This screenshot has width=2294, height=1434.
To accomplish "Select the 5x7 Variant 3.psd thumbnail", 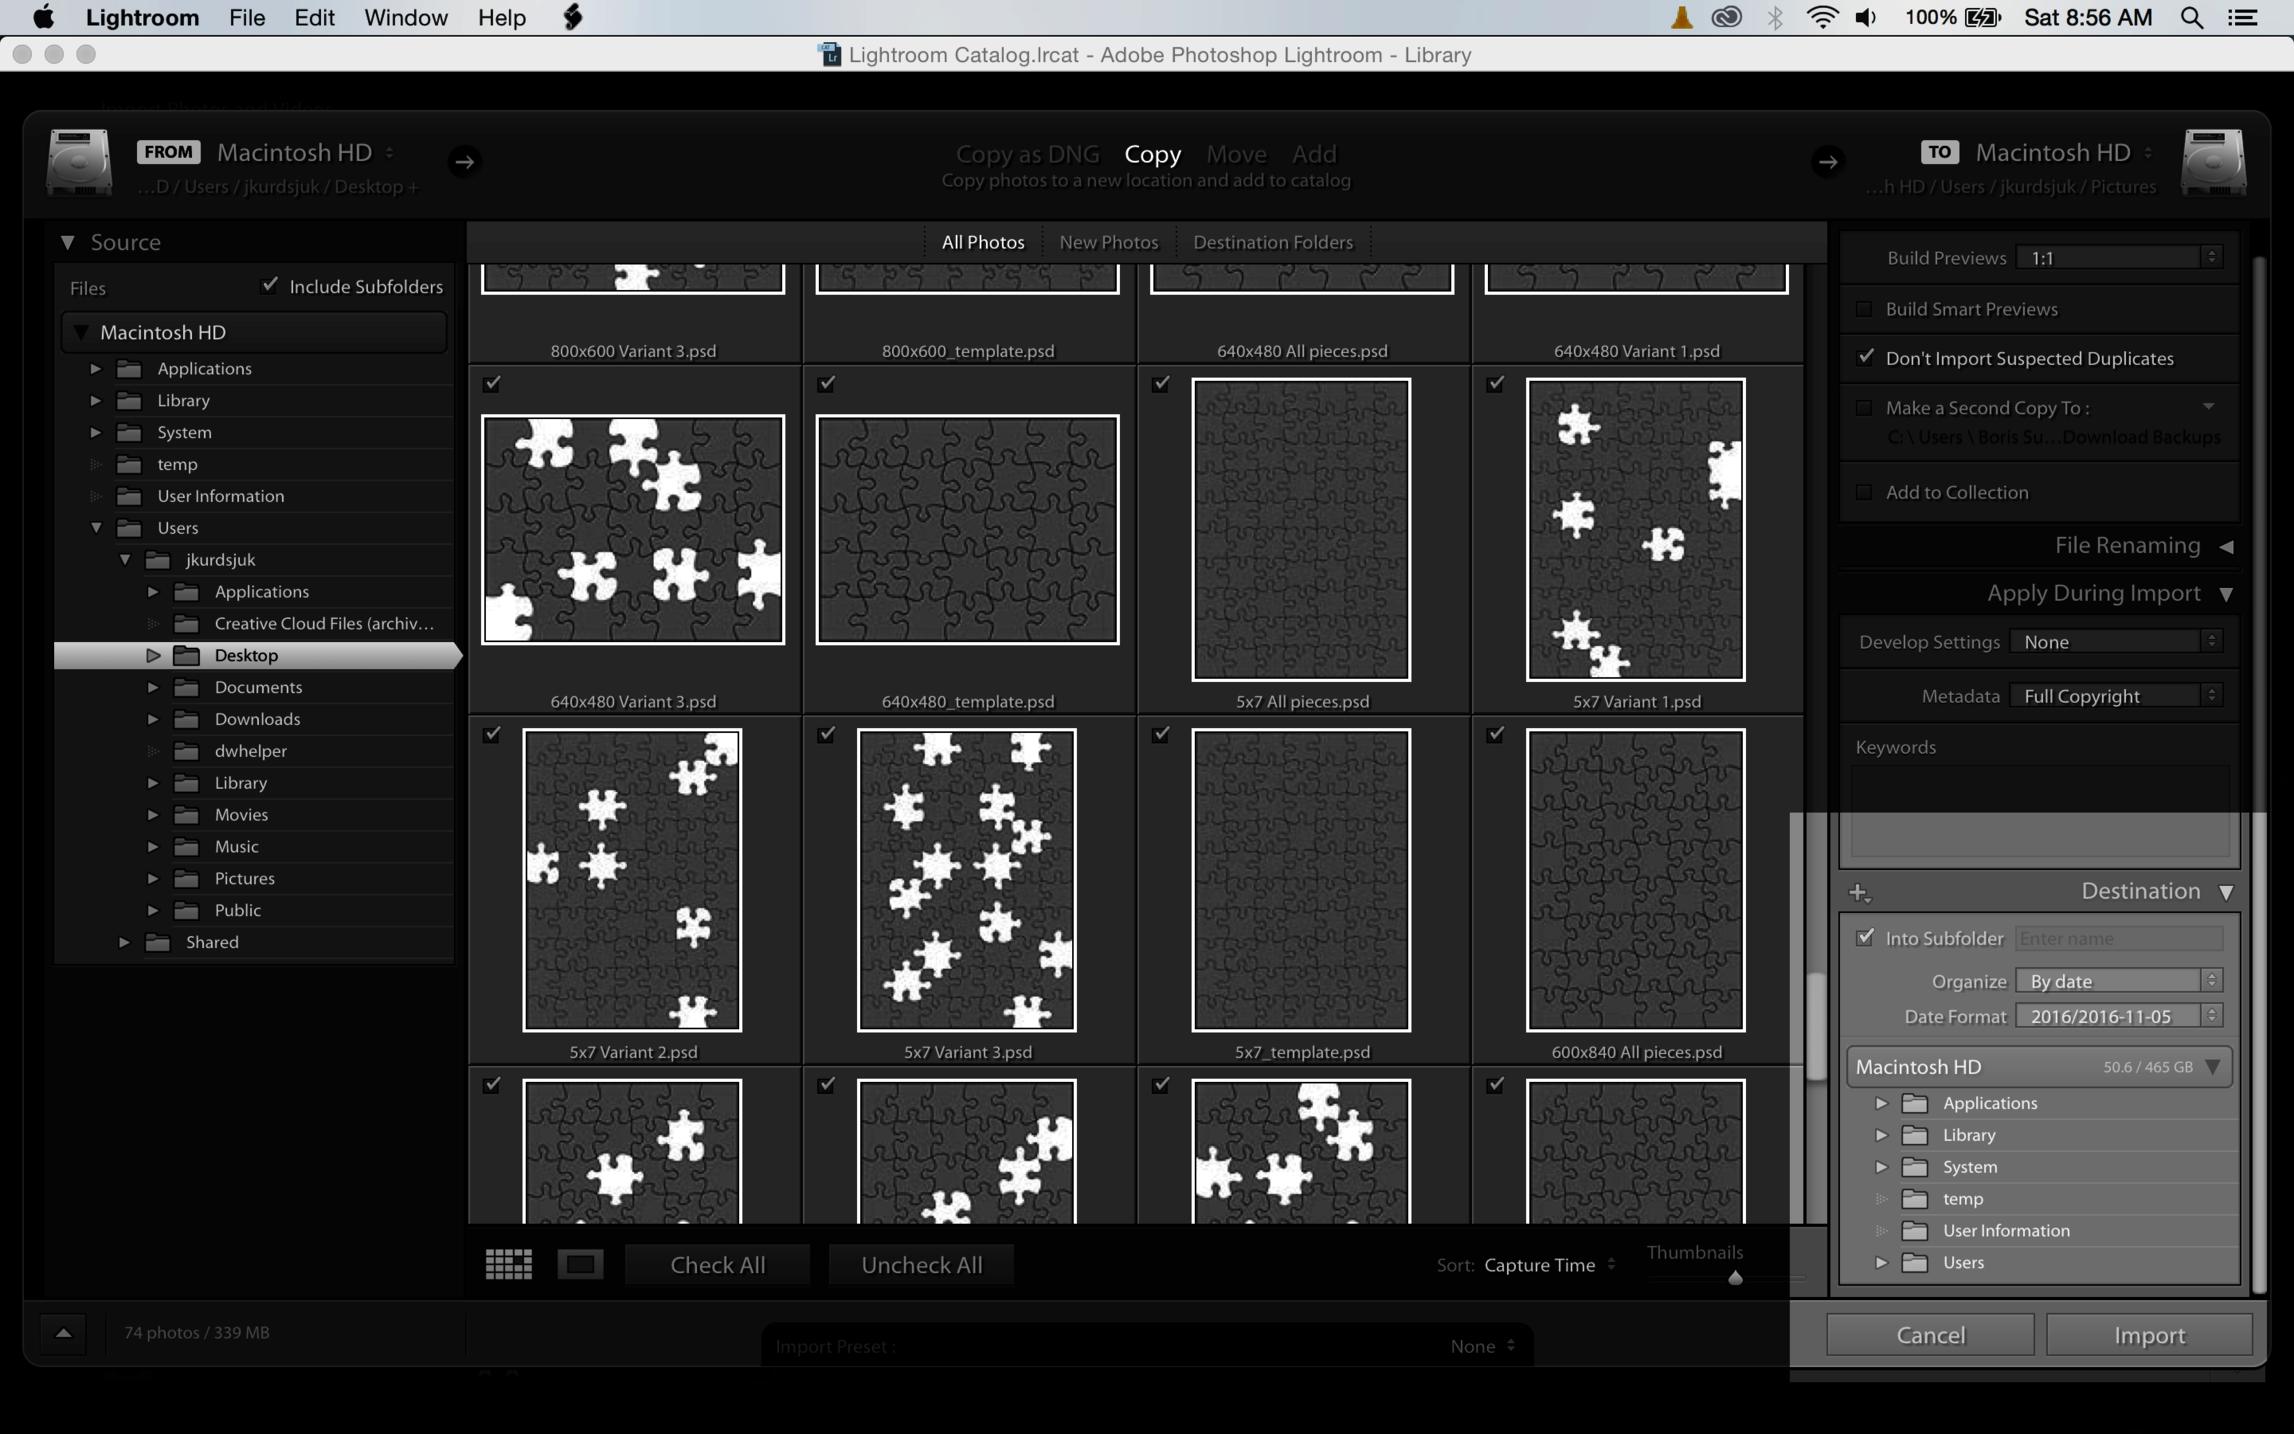I will click(966, 880).
